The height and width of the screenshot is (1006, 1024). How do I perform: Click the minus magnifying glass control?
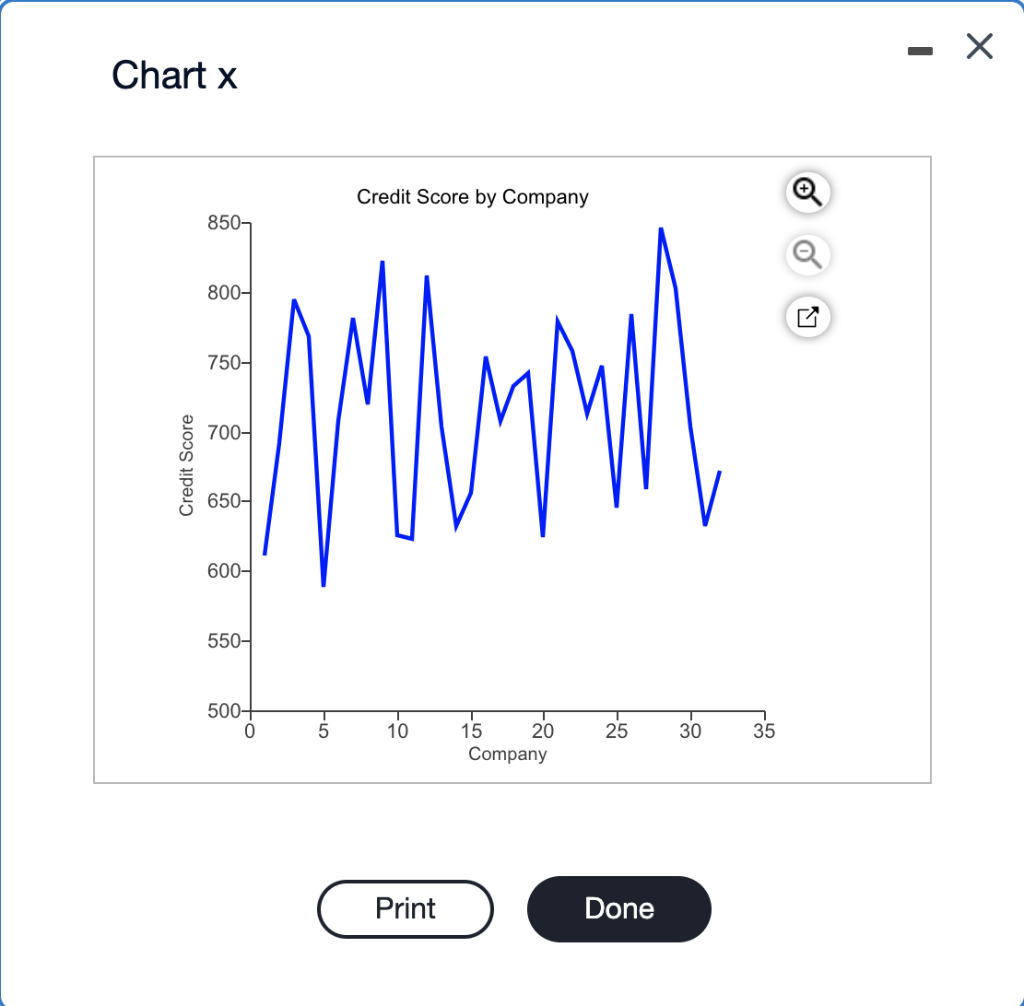(807, 255)
